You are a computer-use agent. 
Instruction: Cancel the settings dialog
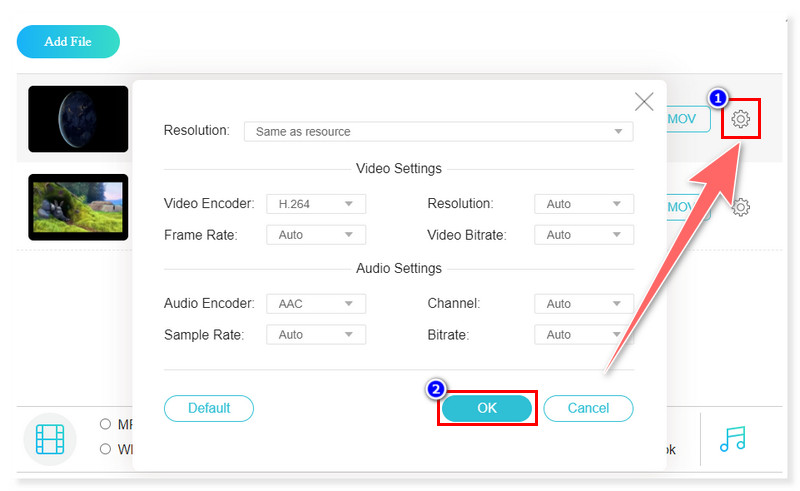(588, 408)
